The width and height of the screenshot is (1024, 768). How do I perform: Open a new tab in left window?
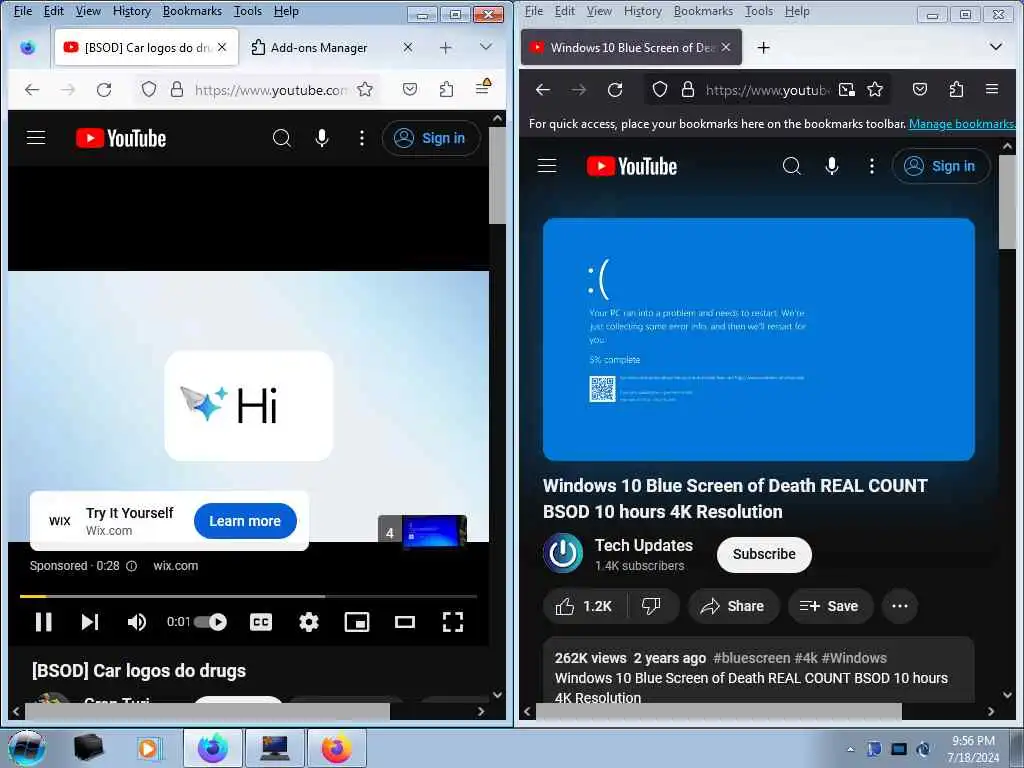(x=445, y=48)
